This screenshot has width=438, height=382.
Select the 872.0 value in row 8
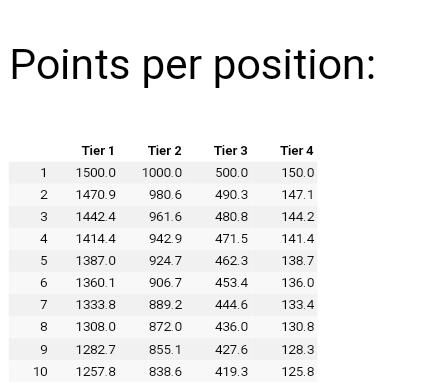coord(165,327)
